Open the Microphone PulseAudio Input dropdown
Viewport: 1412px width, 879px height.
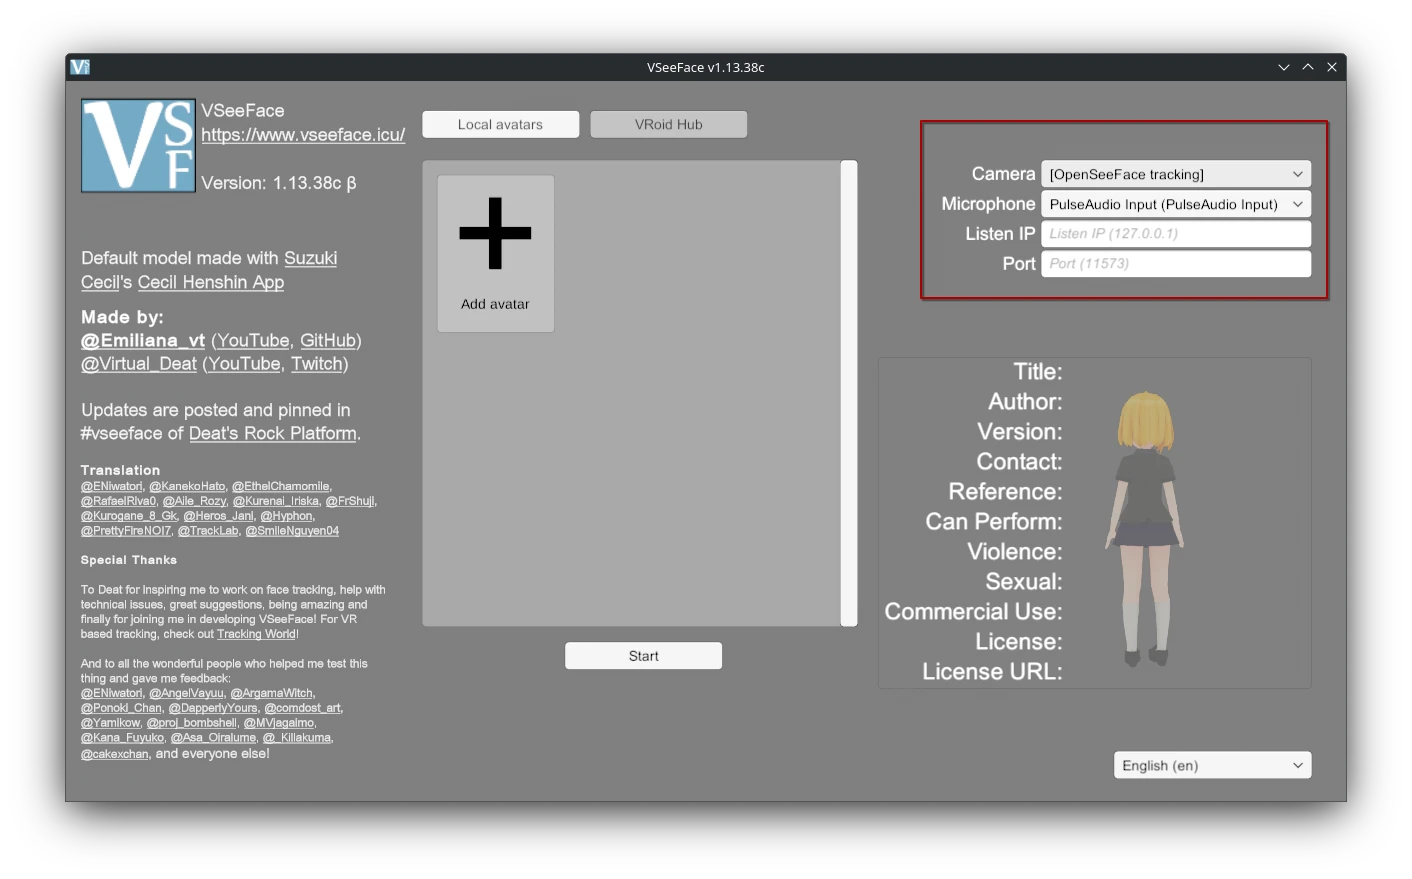coord(1176,204)
